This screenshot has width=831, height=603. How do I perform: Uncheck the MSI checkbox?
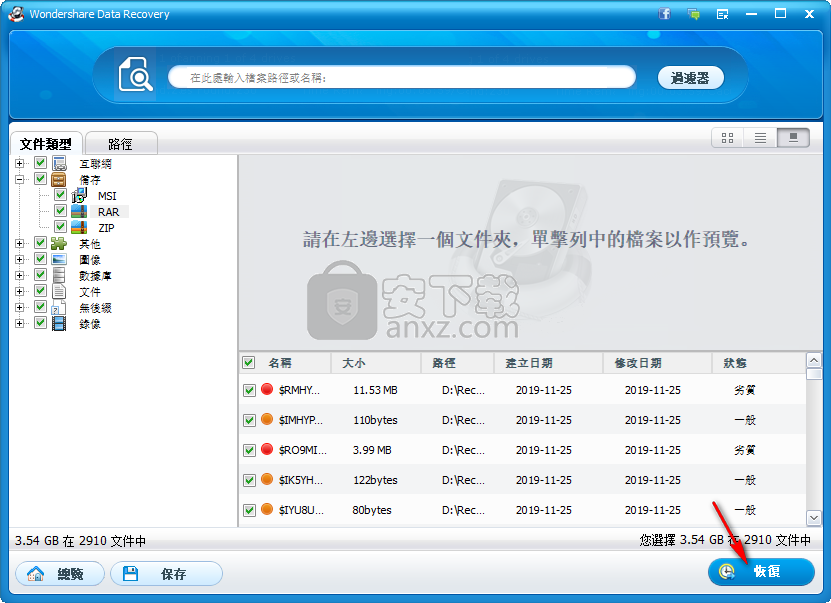click(x=60, y=195)
